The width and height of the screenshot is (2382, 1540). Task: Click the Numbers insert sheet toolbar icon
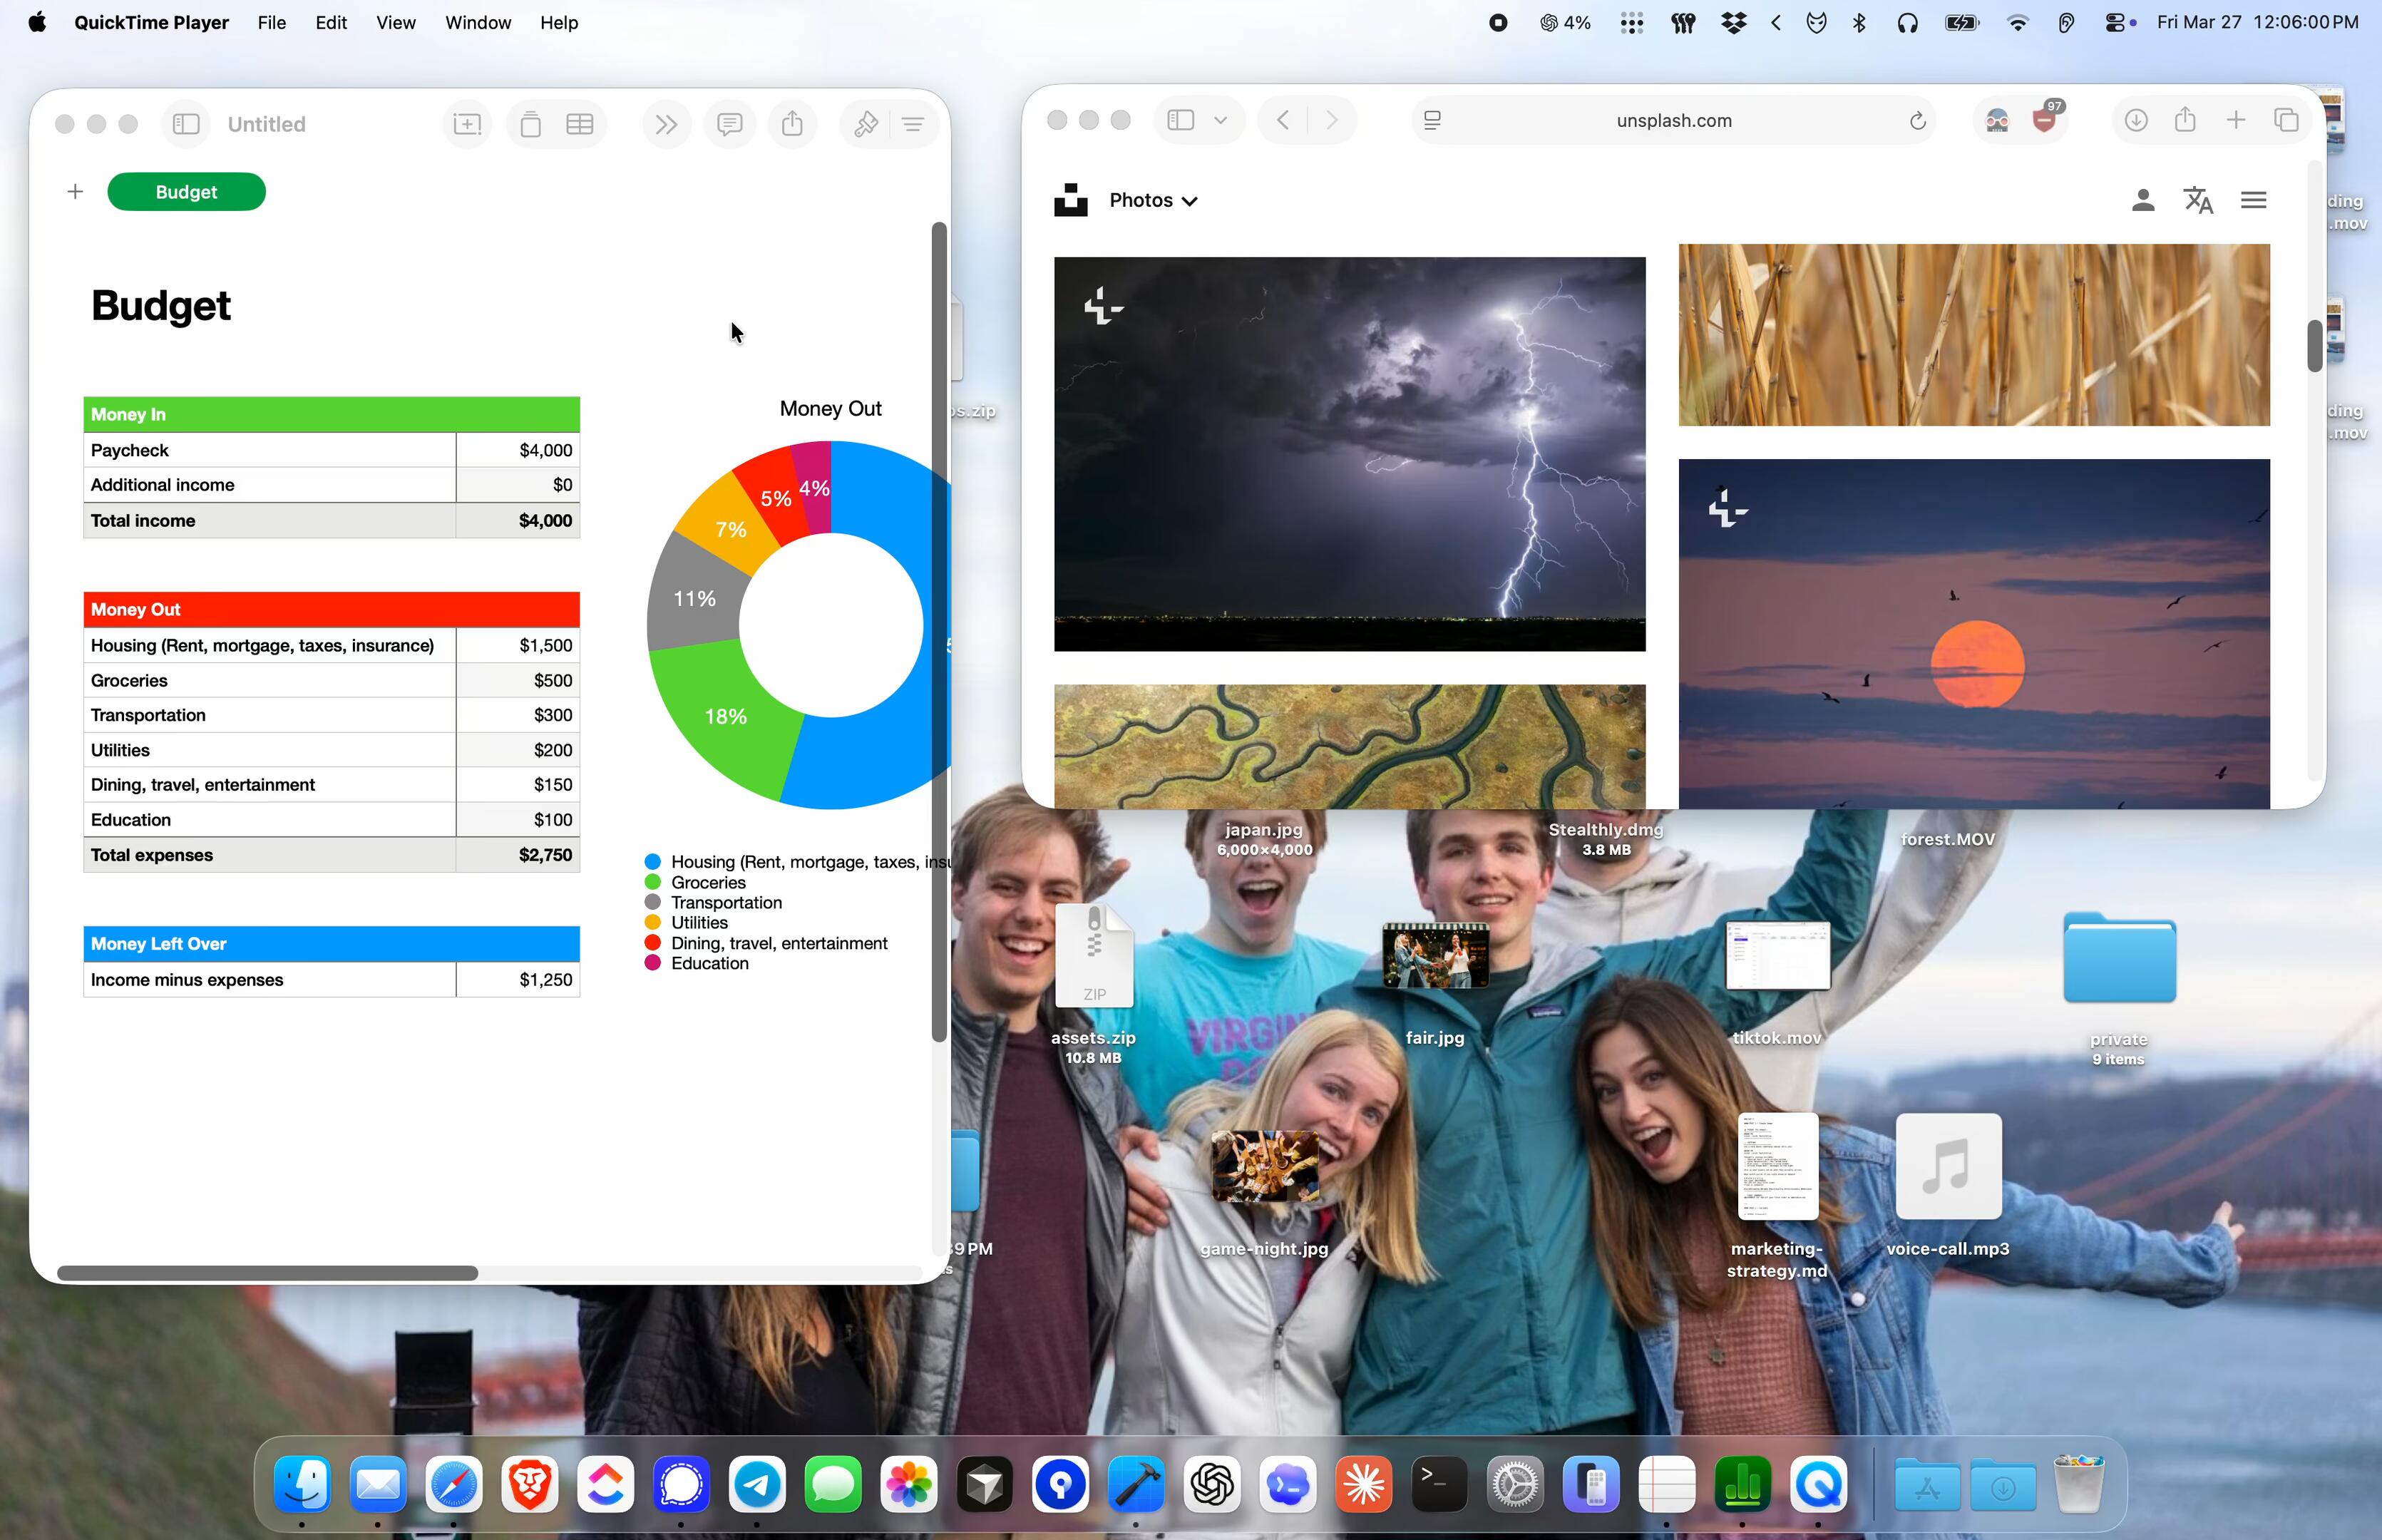(x=467, y=124)
